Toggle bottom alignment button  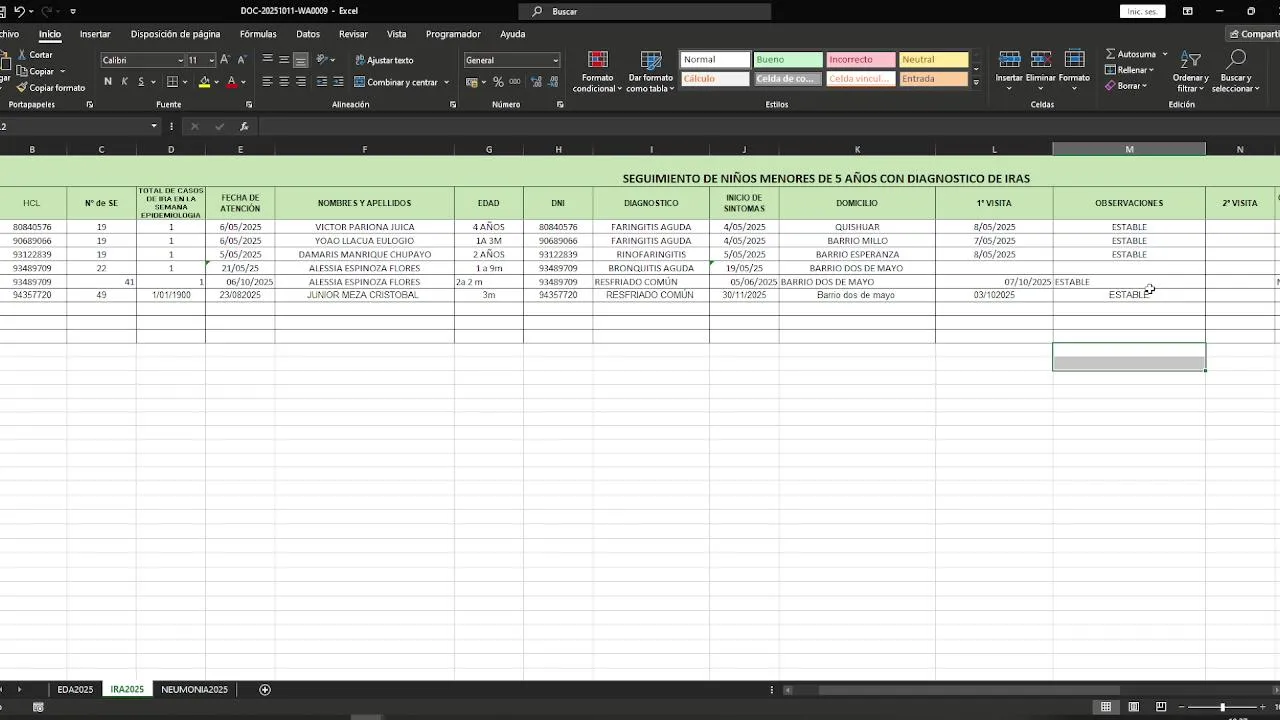(301, 60)
